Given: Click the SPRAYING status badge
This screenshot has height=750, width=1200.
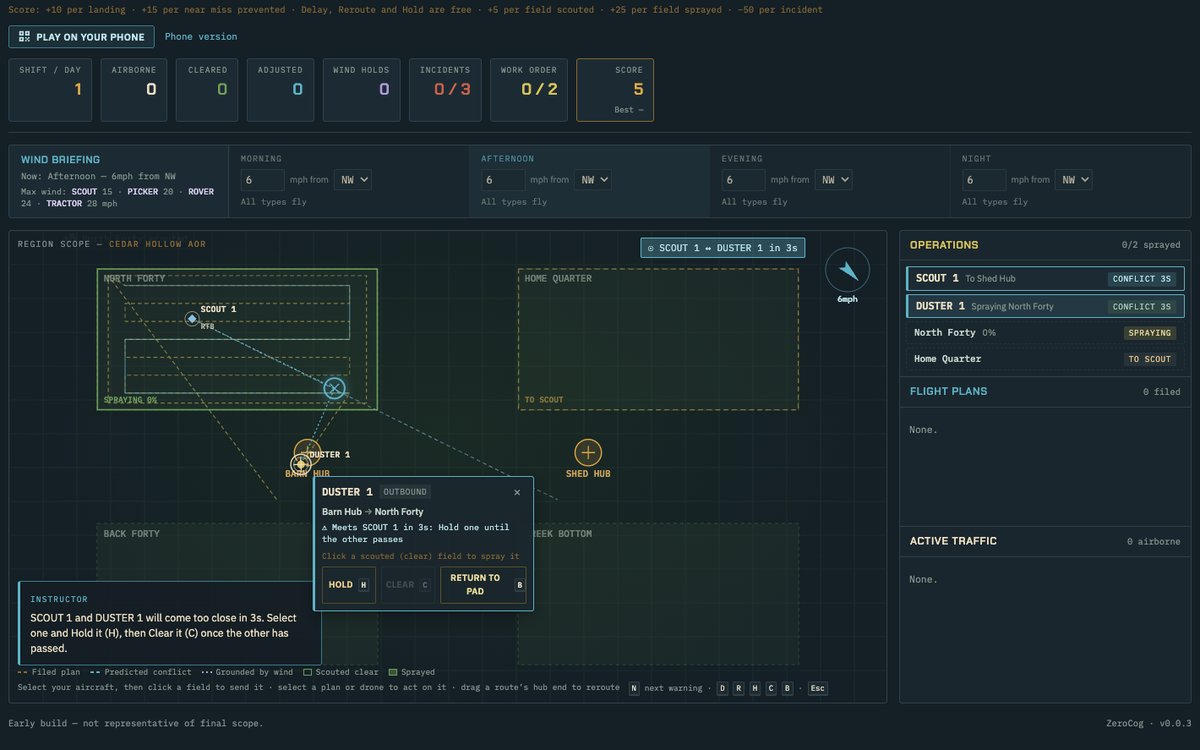Looking at the screenshot, I should (1150, 333).
